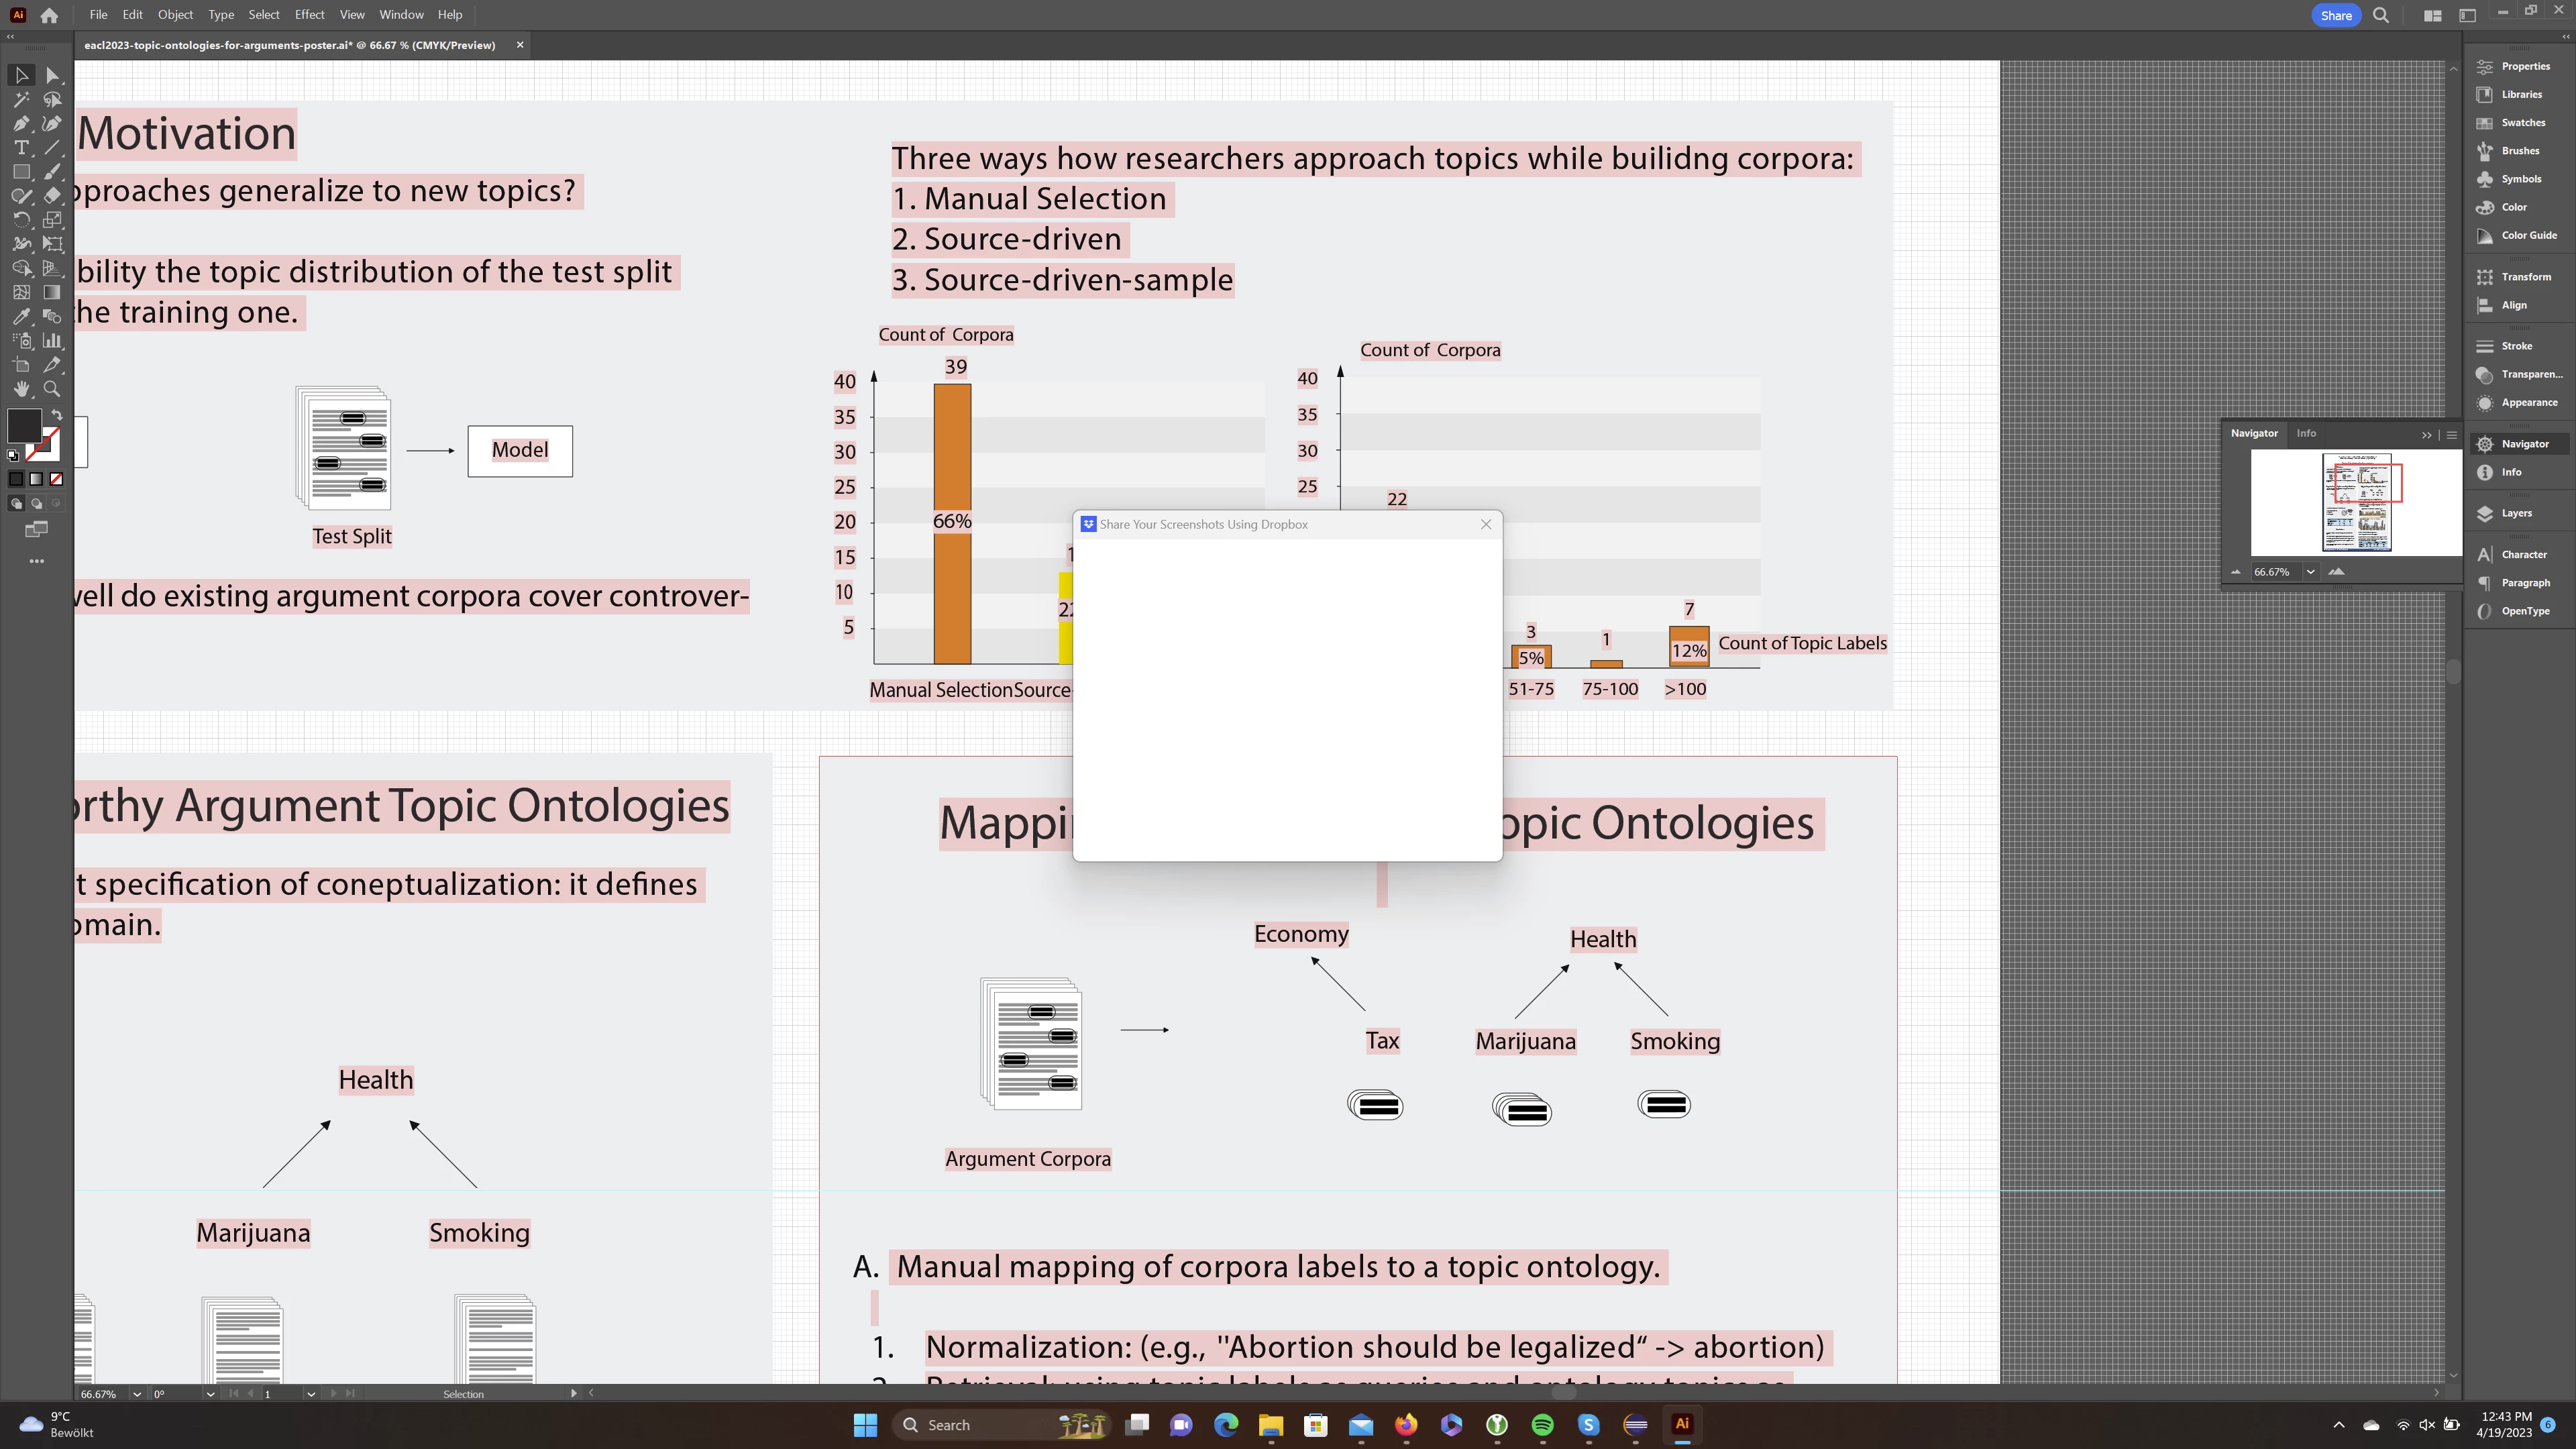This screenshot has width=2576, height=1449.
Task: Select the Zoom tool in toolbar
Action: (x=52, y=389)
